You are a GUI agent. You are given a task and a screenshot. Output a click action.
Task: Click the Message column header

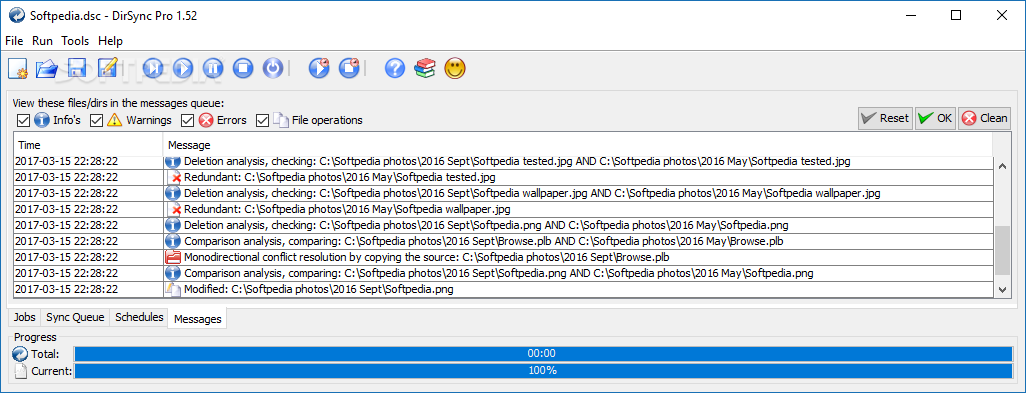578,145
